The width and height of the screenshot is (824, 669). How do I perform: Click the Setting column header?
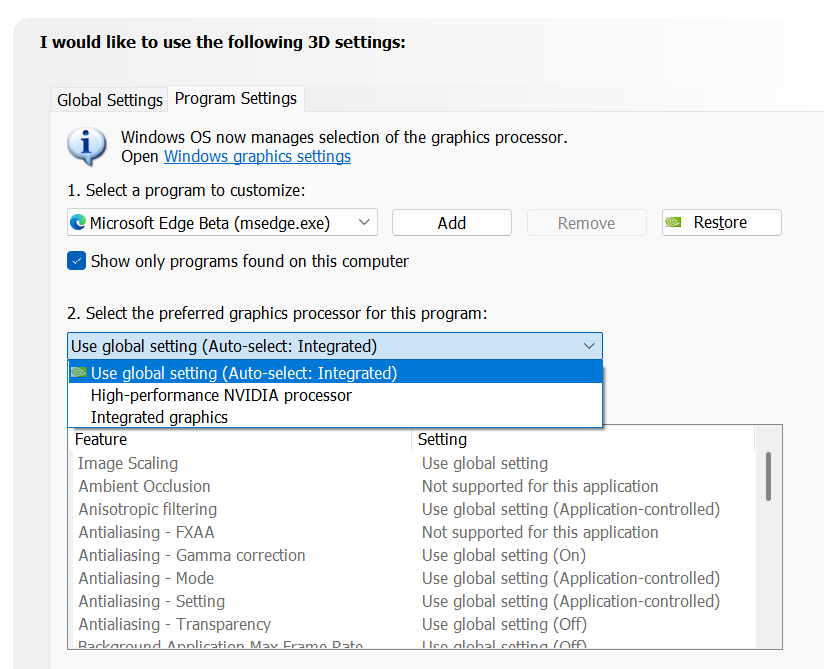click(583, 439)
